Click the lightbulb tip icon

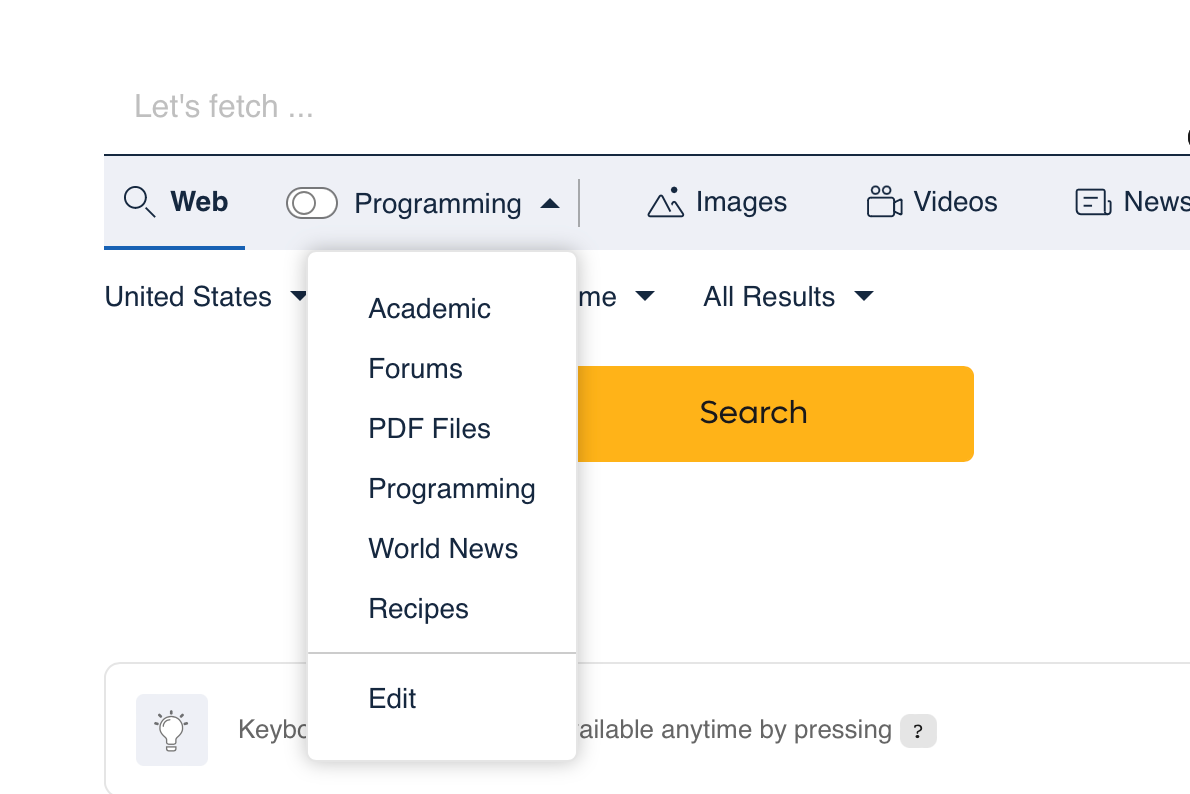(172, 729)
